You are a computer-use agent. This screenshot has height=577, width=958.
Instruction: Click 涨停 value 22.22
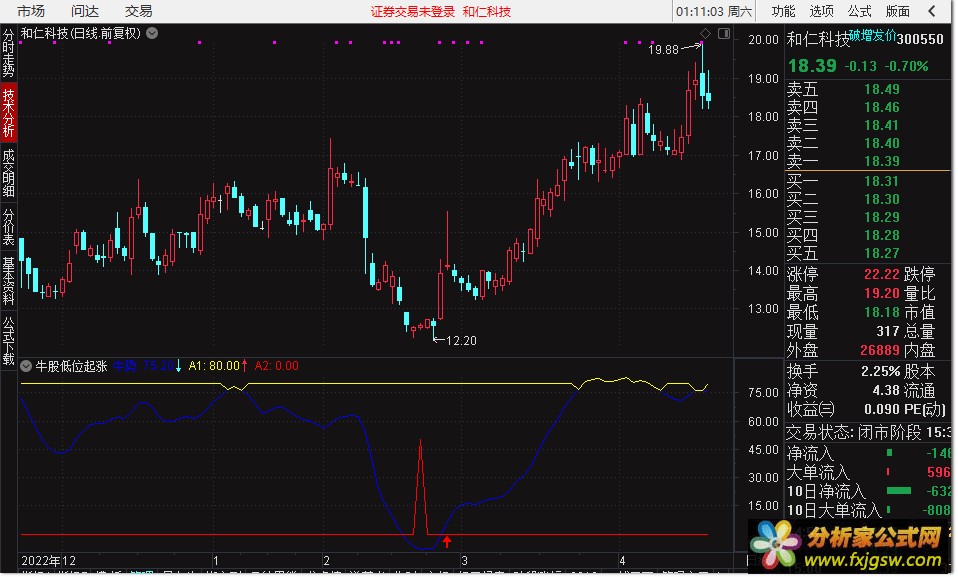tap(882, 274)
